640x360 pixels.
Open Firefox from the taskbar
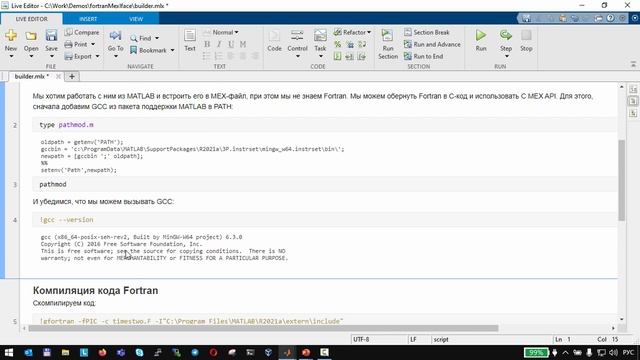[x=102, y=353]
